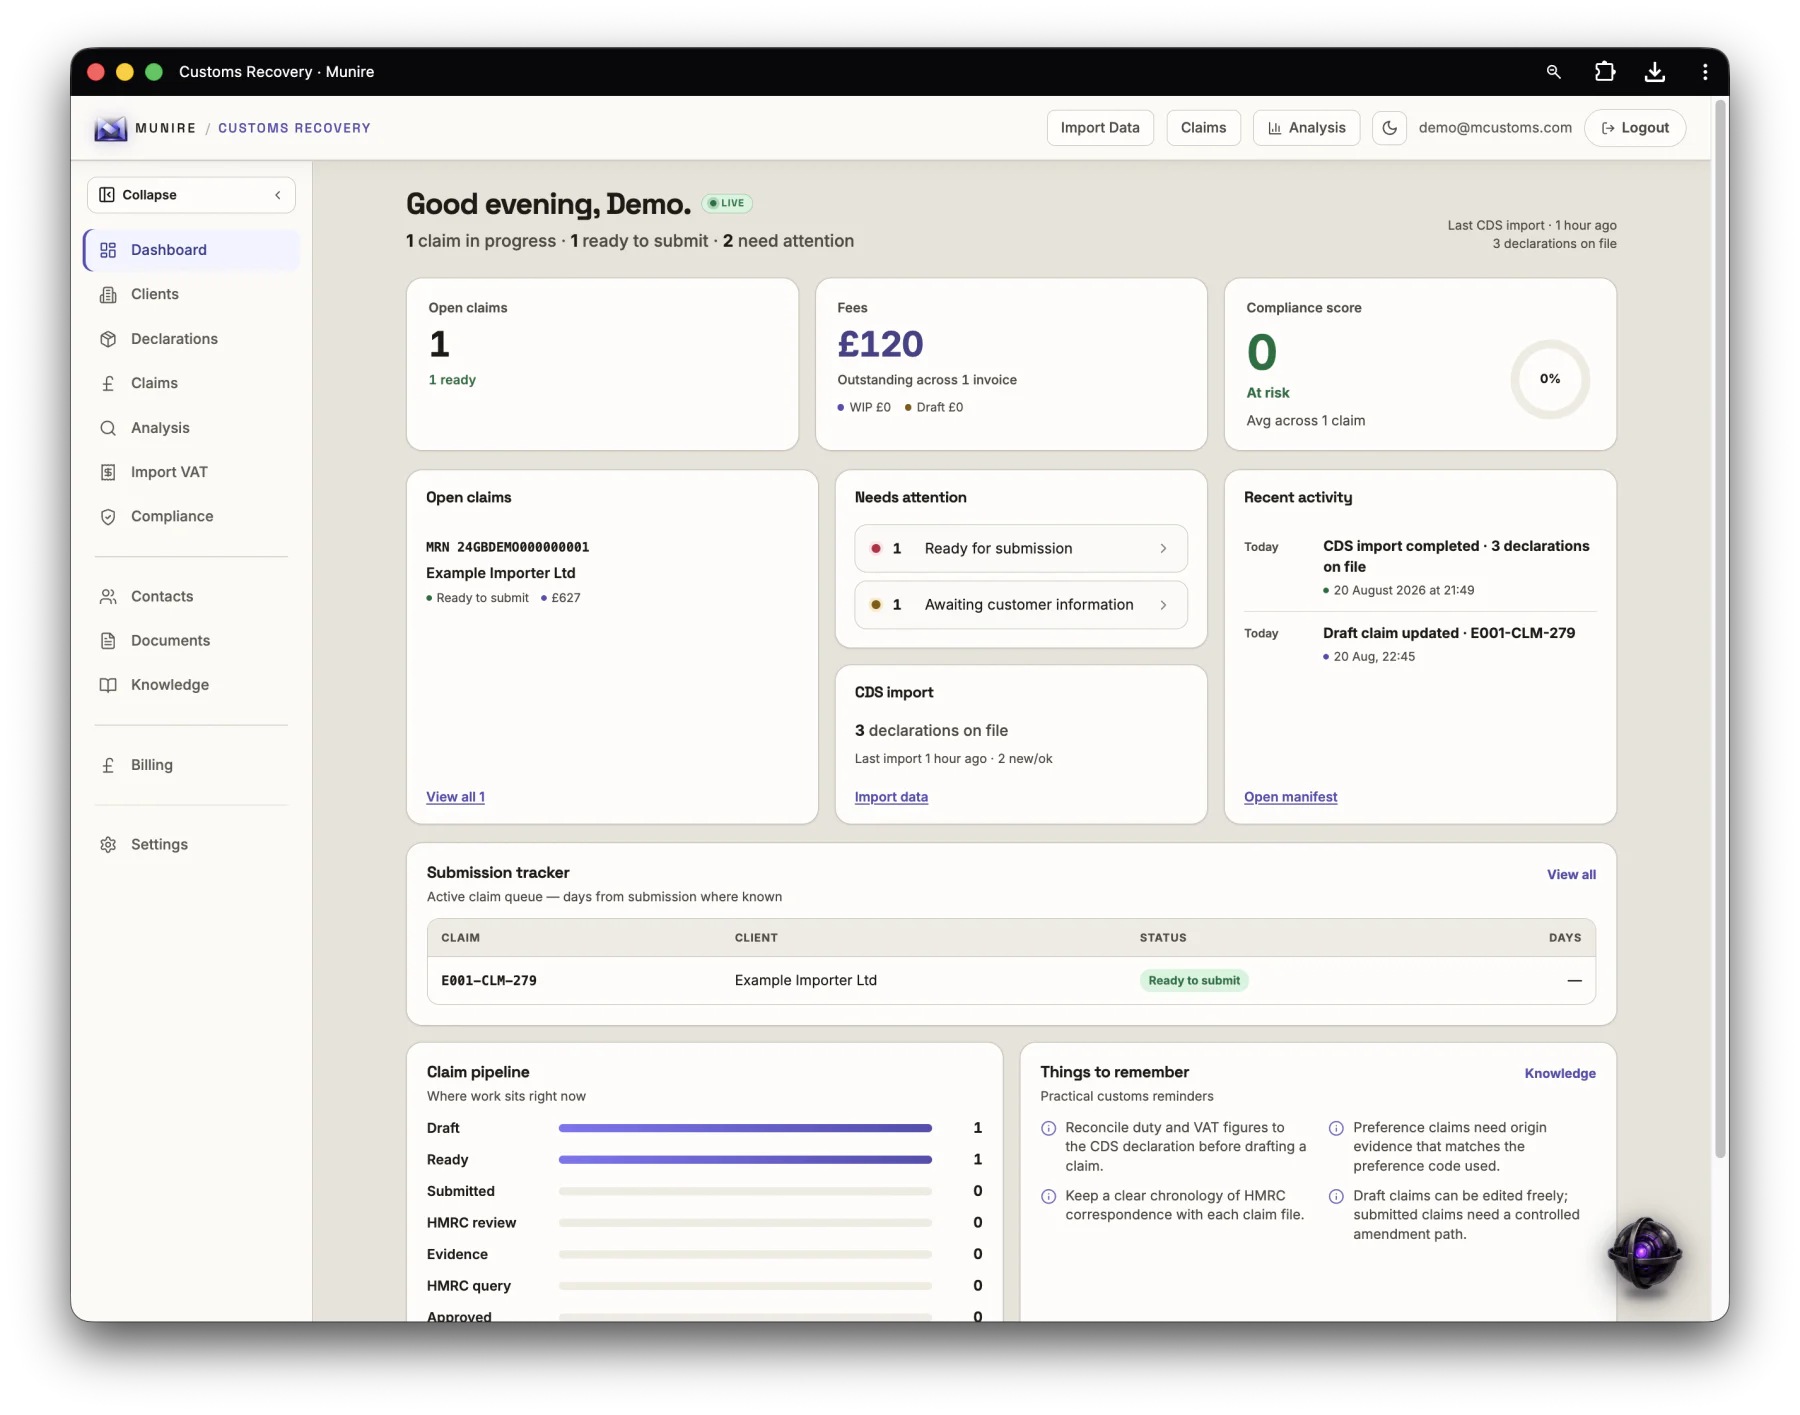Image resolution: width=1800 pixels, height=1415 pixels.
Task: Click CUSTOMS RECOVERY breadcrumb
Action: point(294,128)
